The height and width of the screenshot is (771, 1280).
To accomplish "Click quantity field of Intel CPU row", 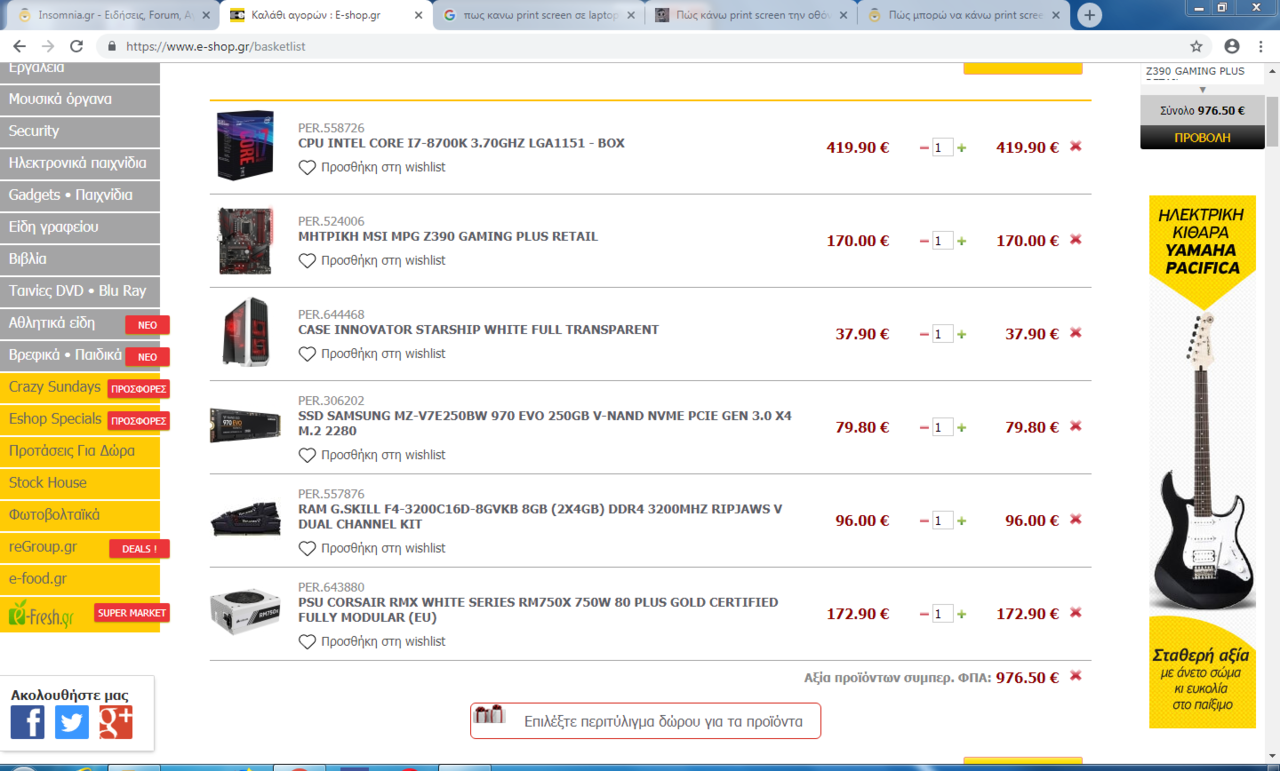I will [942, 148].
